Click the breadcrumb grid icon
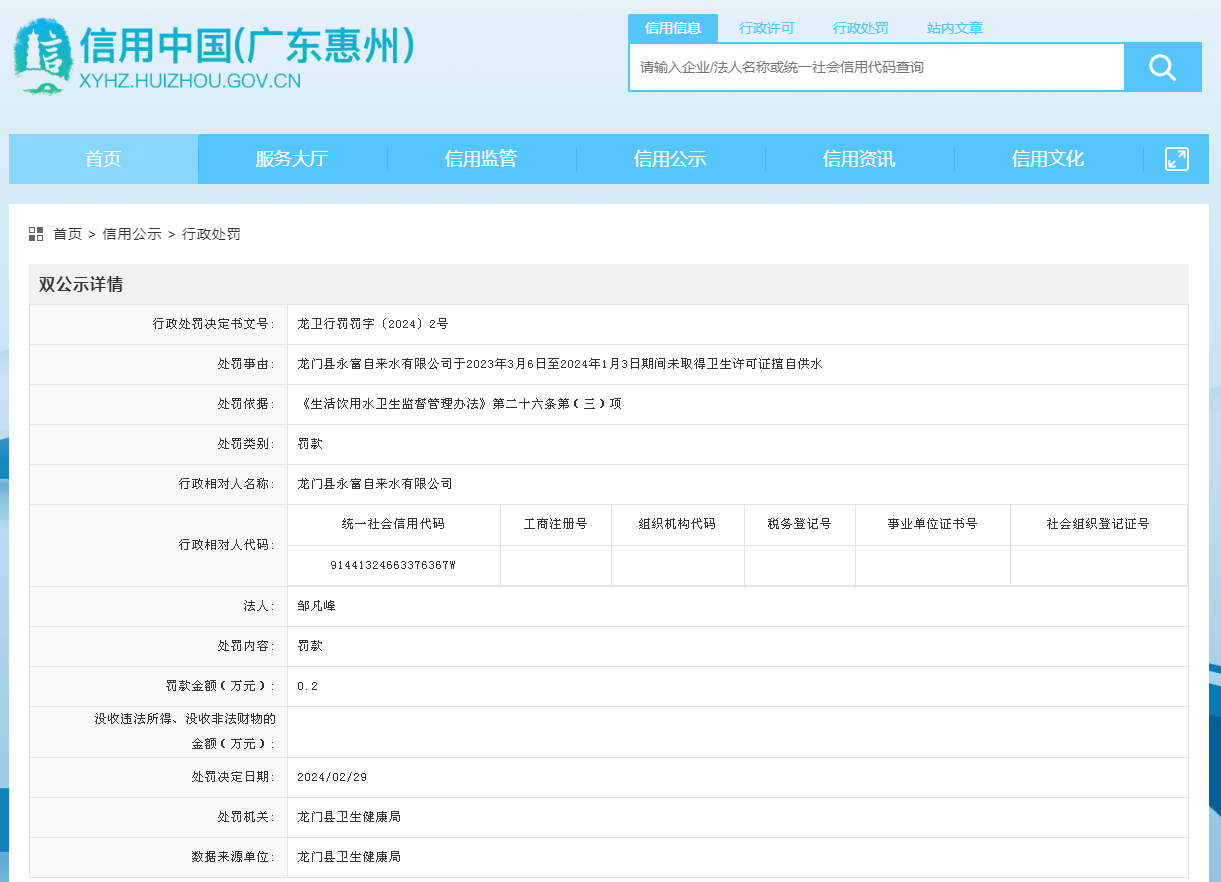This screenshot has height=882, width=1221. pyautogui.click(x=36, y=234)
